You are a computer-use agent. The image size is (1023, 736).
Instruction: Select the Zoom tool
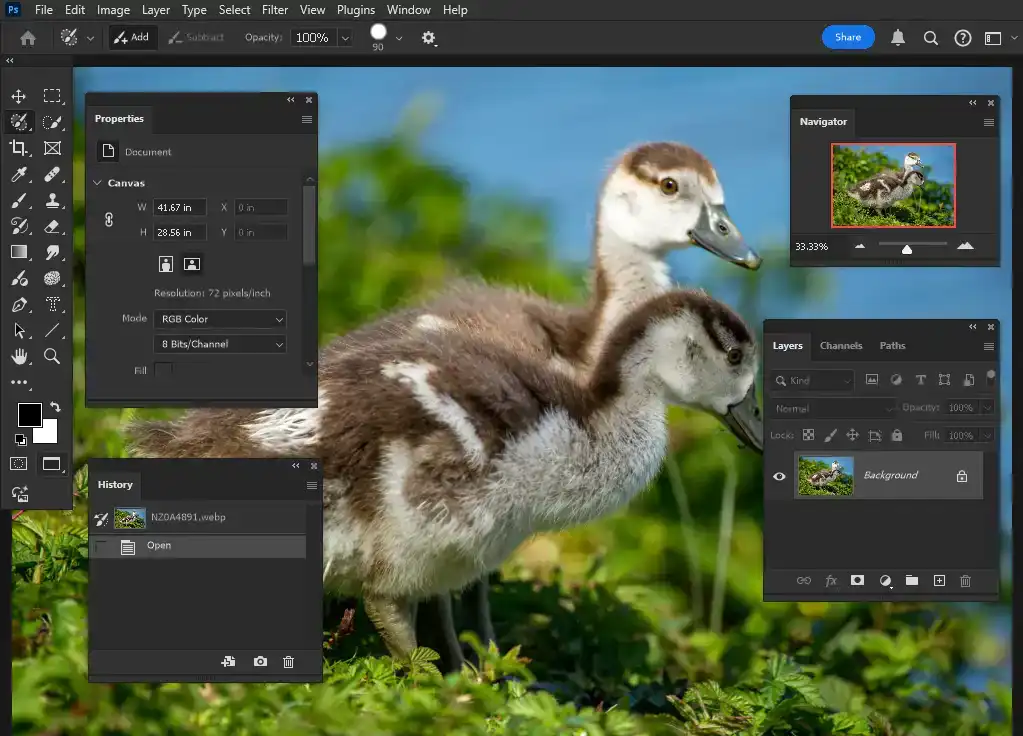coord(53,356)
